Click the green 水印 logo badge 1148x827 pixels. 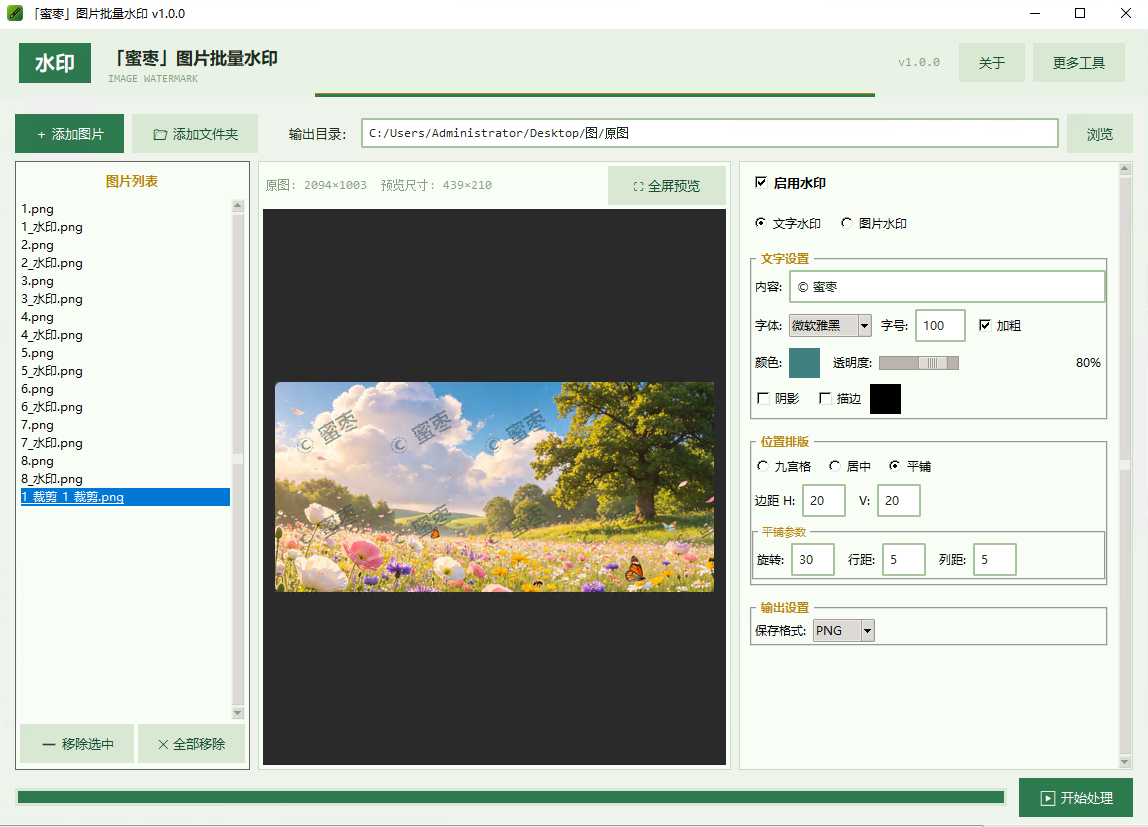click(x=55, y=63)
